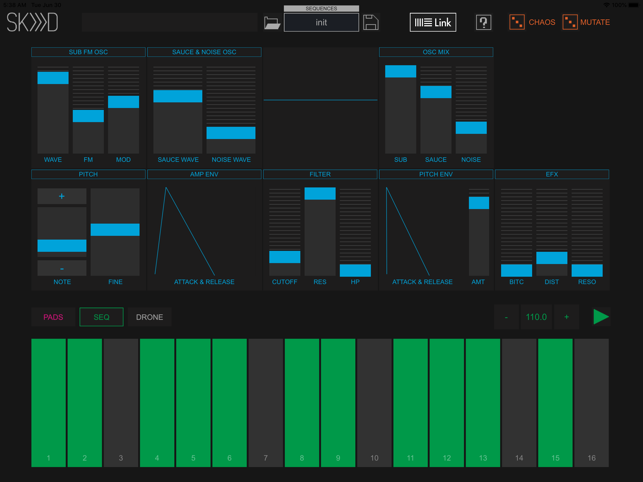Enable sequencer step 10
The height and width of the screenshot is (482, 643).
coord(374,402)
